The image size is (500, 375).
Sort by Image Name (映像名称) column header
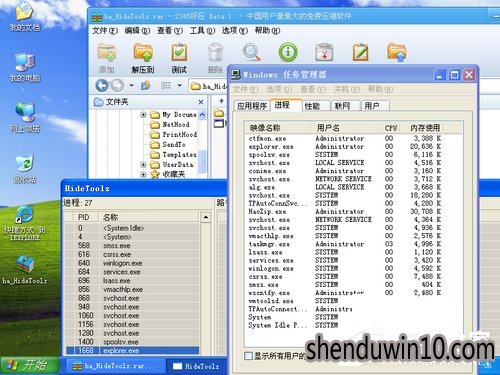point(277,128)
